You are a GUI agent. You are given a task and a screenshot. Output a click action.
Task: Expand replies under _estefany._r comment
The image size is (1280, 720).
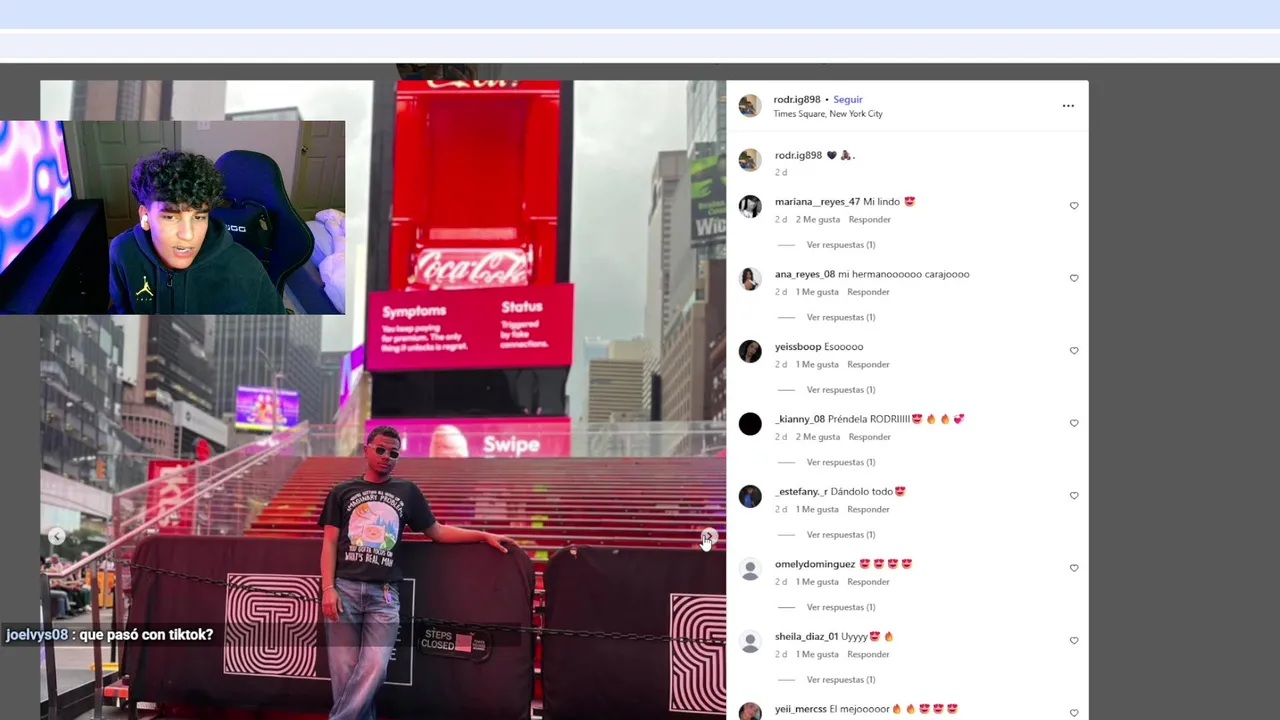[x=841, y=535]
